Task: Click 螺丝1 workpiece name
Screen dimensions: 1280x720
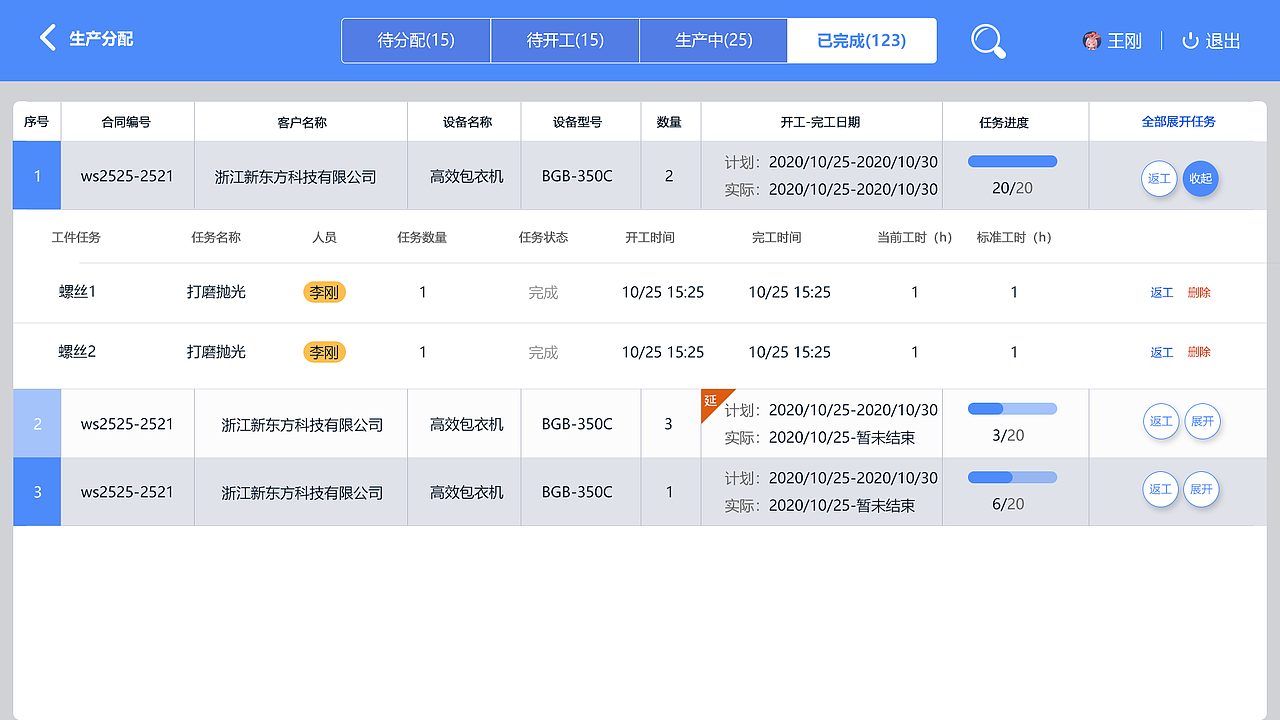Action: tap(77, 292)
